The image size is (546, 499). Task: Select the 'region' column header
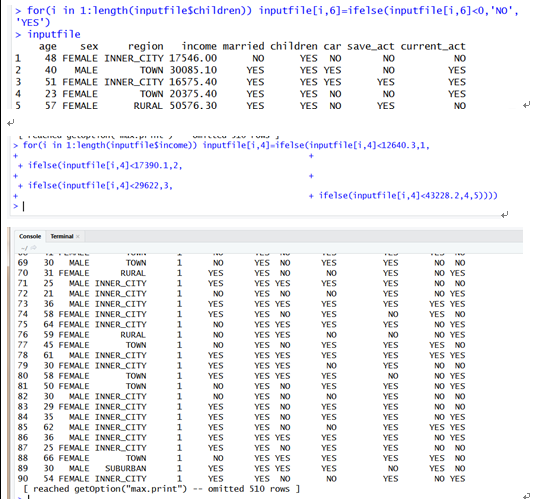coord(146,46)
